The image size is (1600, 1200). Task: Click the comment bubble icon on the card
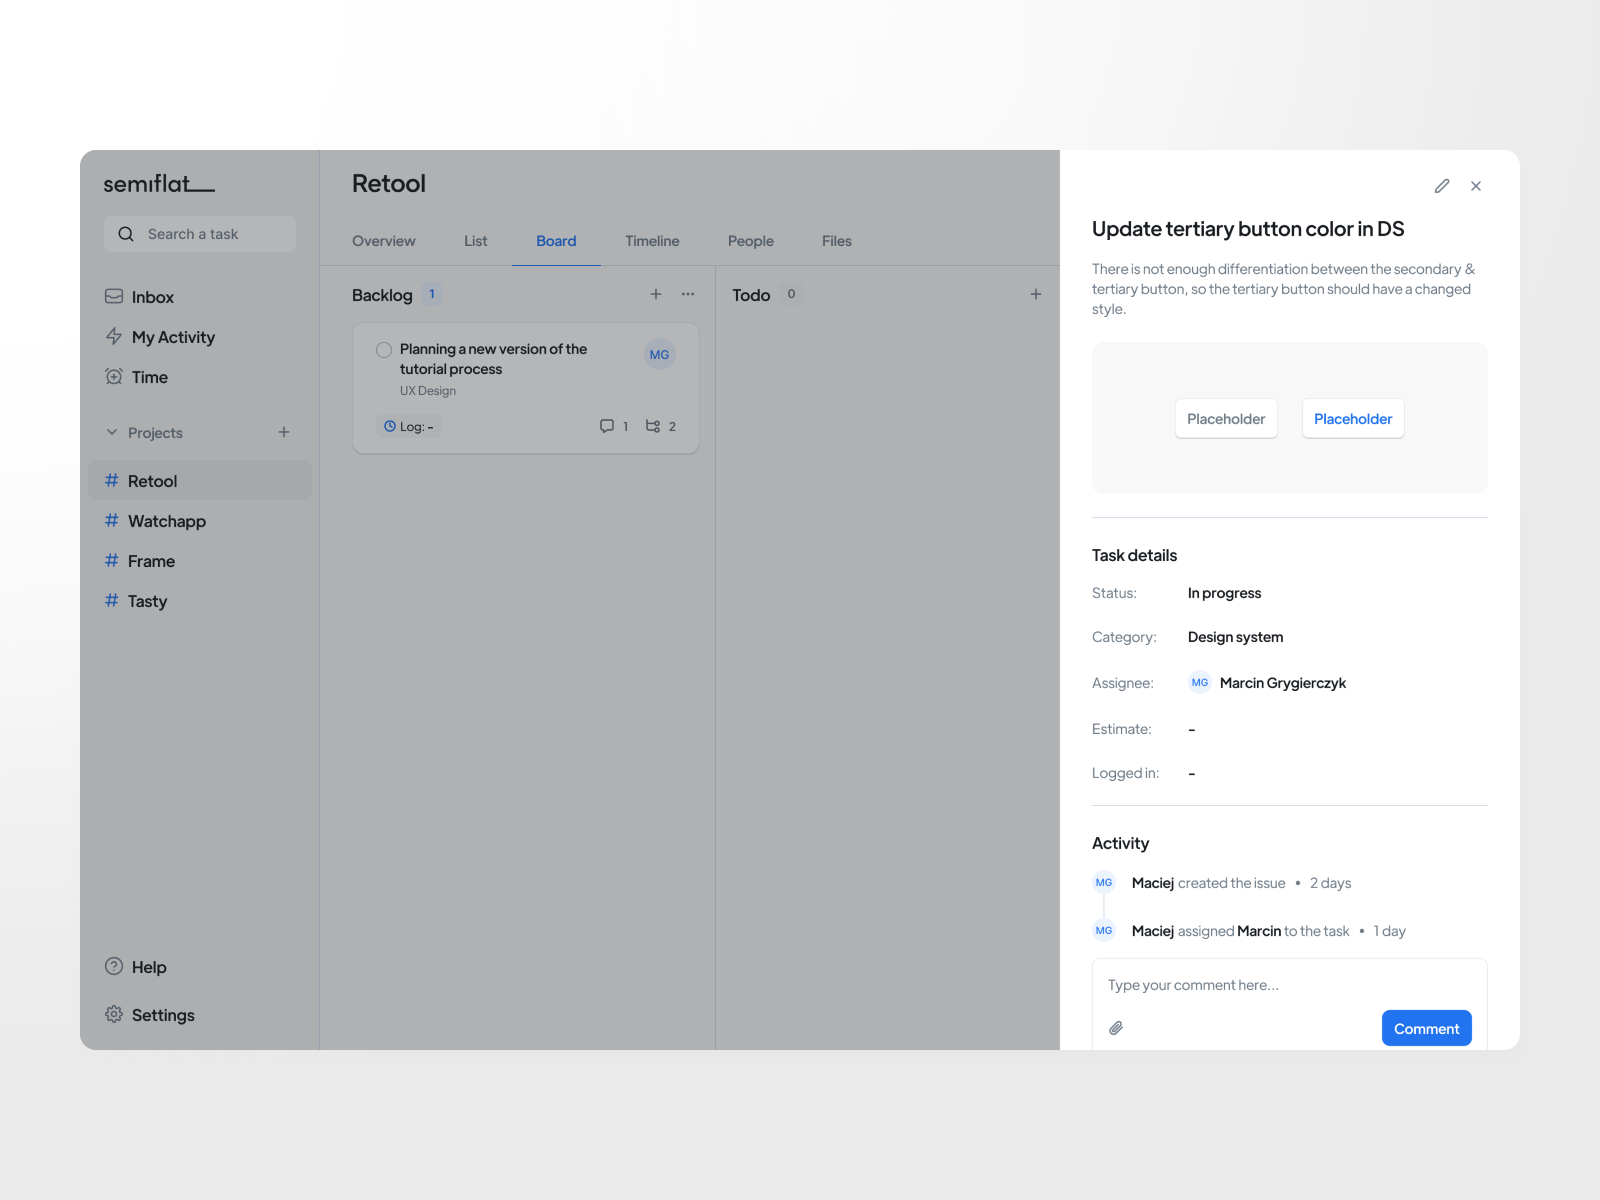609,425
